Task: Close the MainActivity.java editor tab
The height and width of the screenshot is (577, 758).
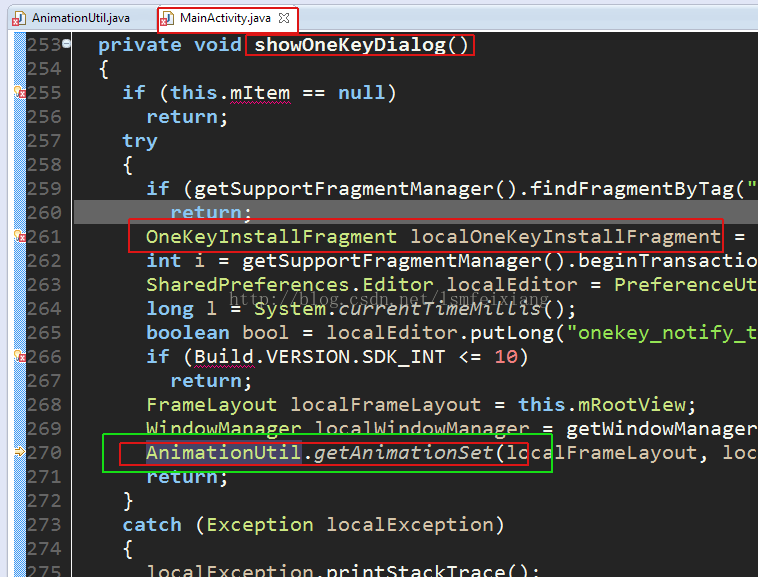Action: [284, 18]
